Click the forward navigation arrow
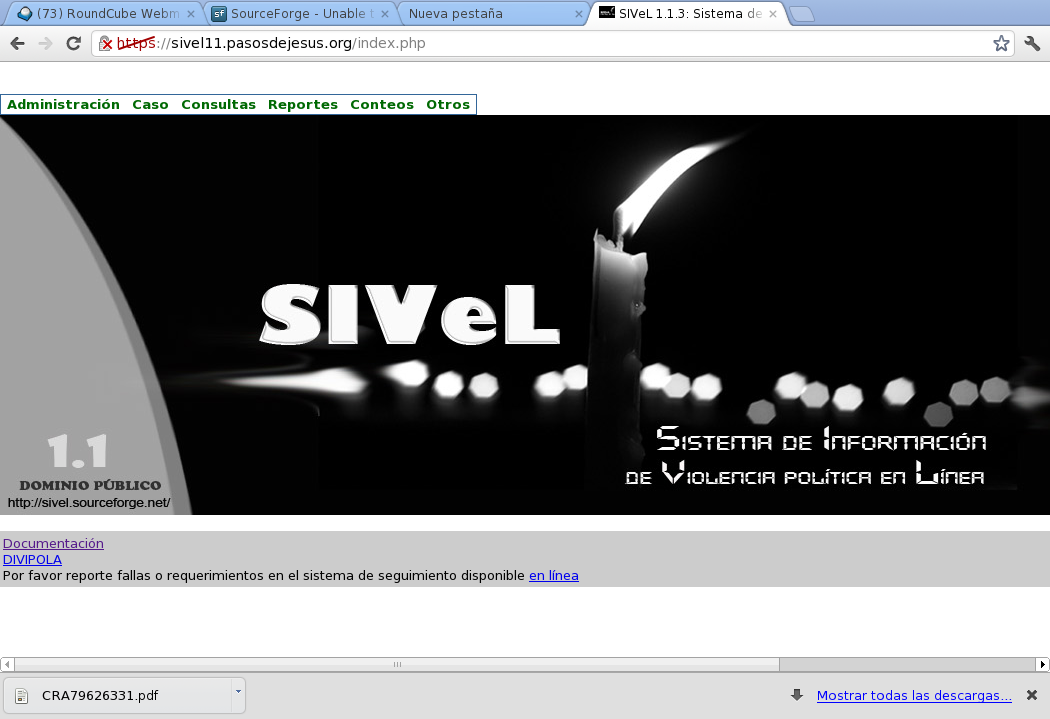The height and width of the screenshot is (719, 1050). point(44,43)
